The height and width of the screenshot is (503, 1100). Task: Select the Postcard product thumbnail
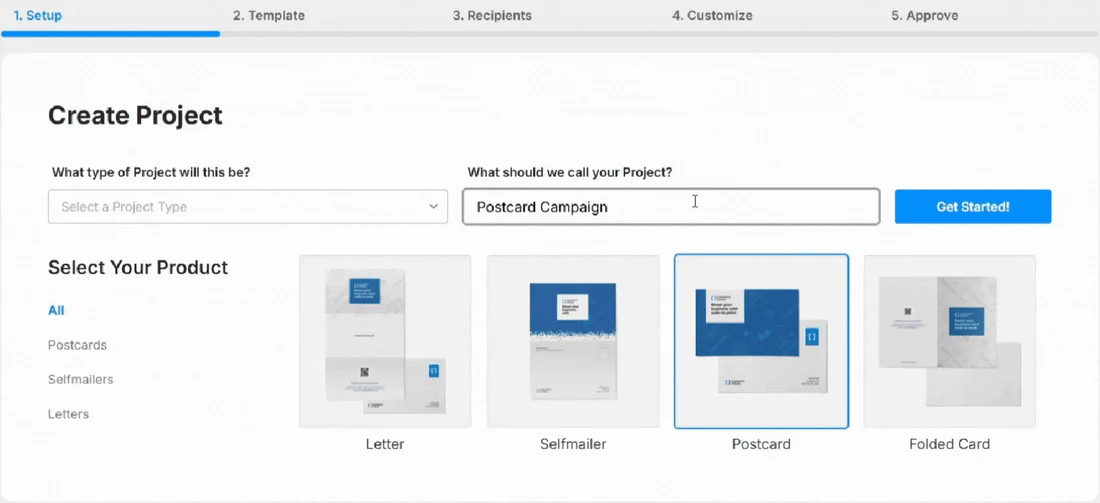(x=761, y=342)
